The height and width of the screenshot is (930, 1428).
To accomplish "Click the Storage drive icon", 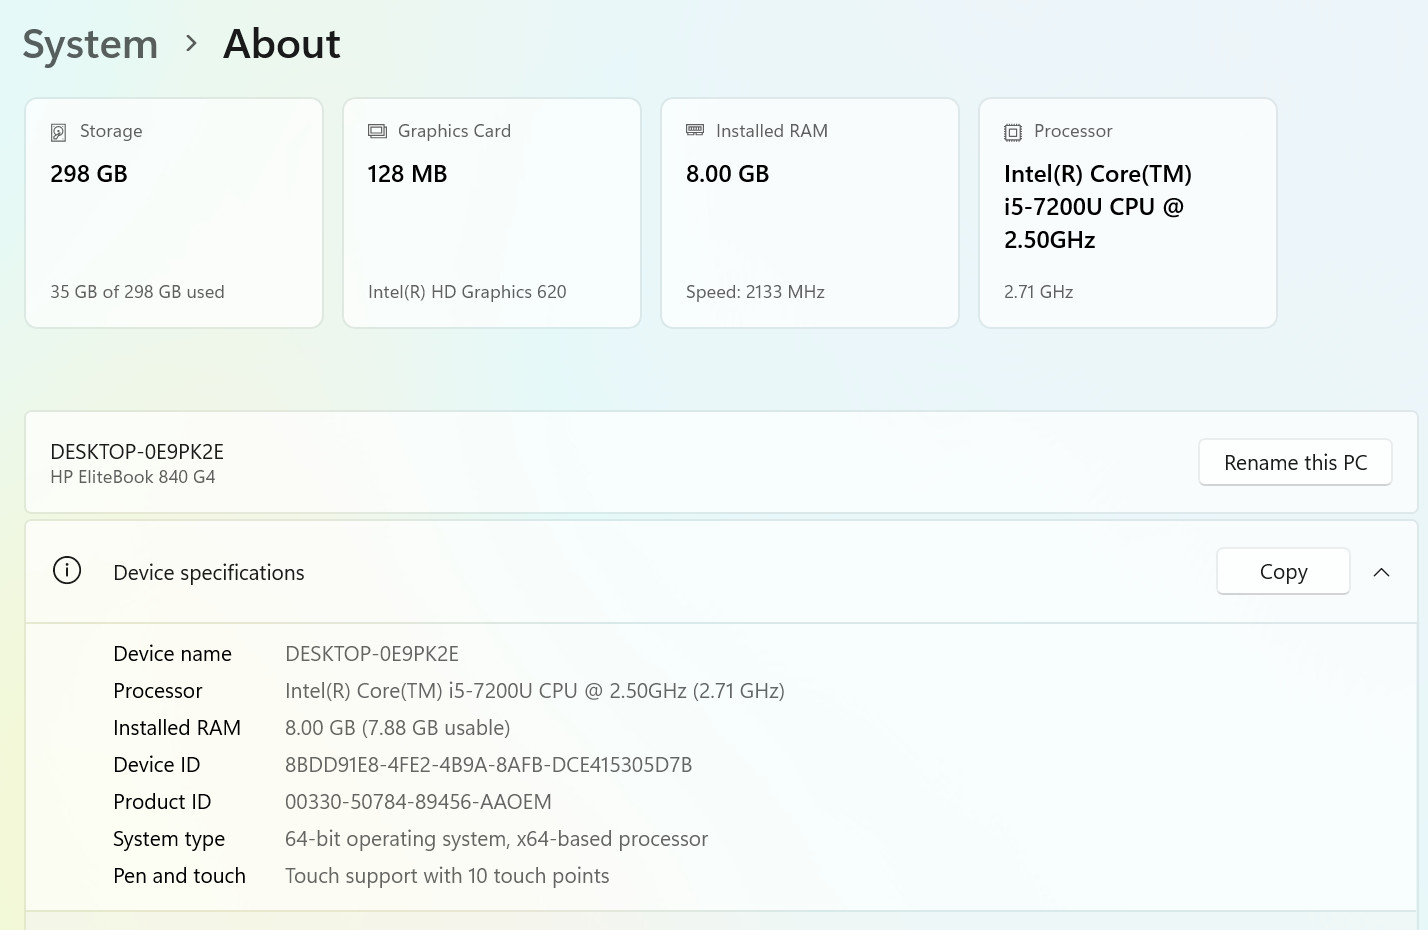I will pos(58,132).
